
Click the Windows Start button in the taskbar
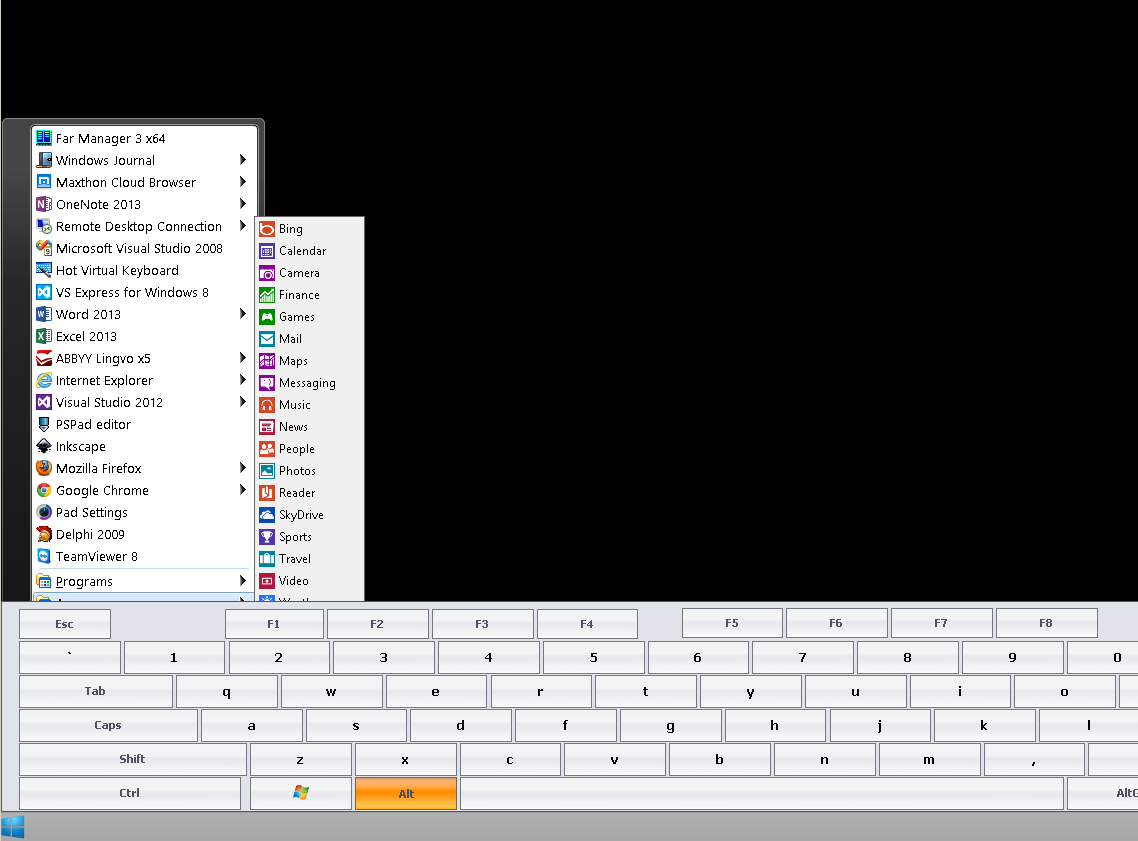tap(12, 827)
